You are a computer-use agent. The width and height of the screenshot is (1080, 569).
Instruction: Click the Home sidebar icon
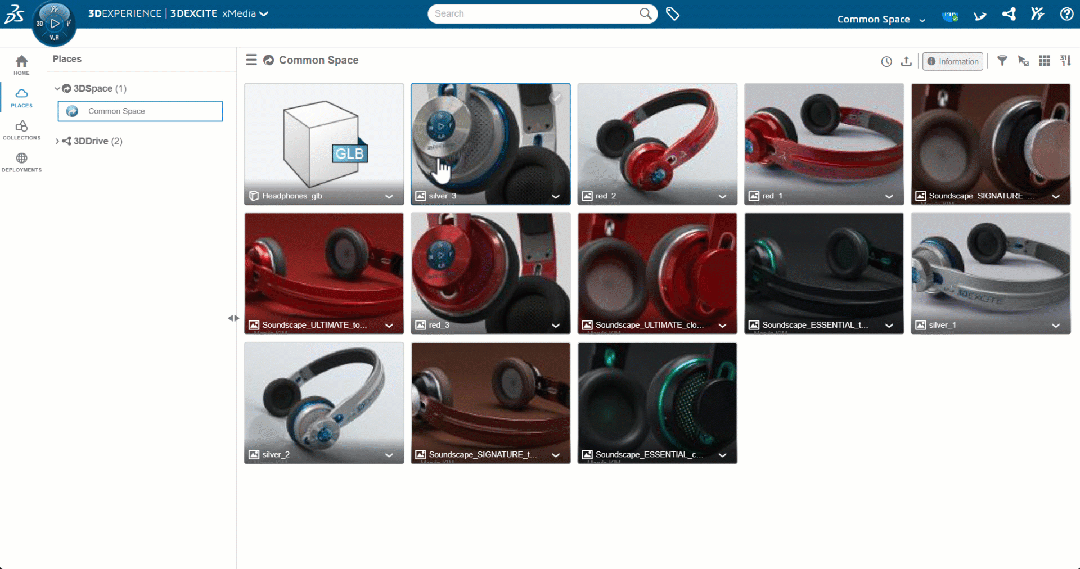21,65
